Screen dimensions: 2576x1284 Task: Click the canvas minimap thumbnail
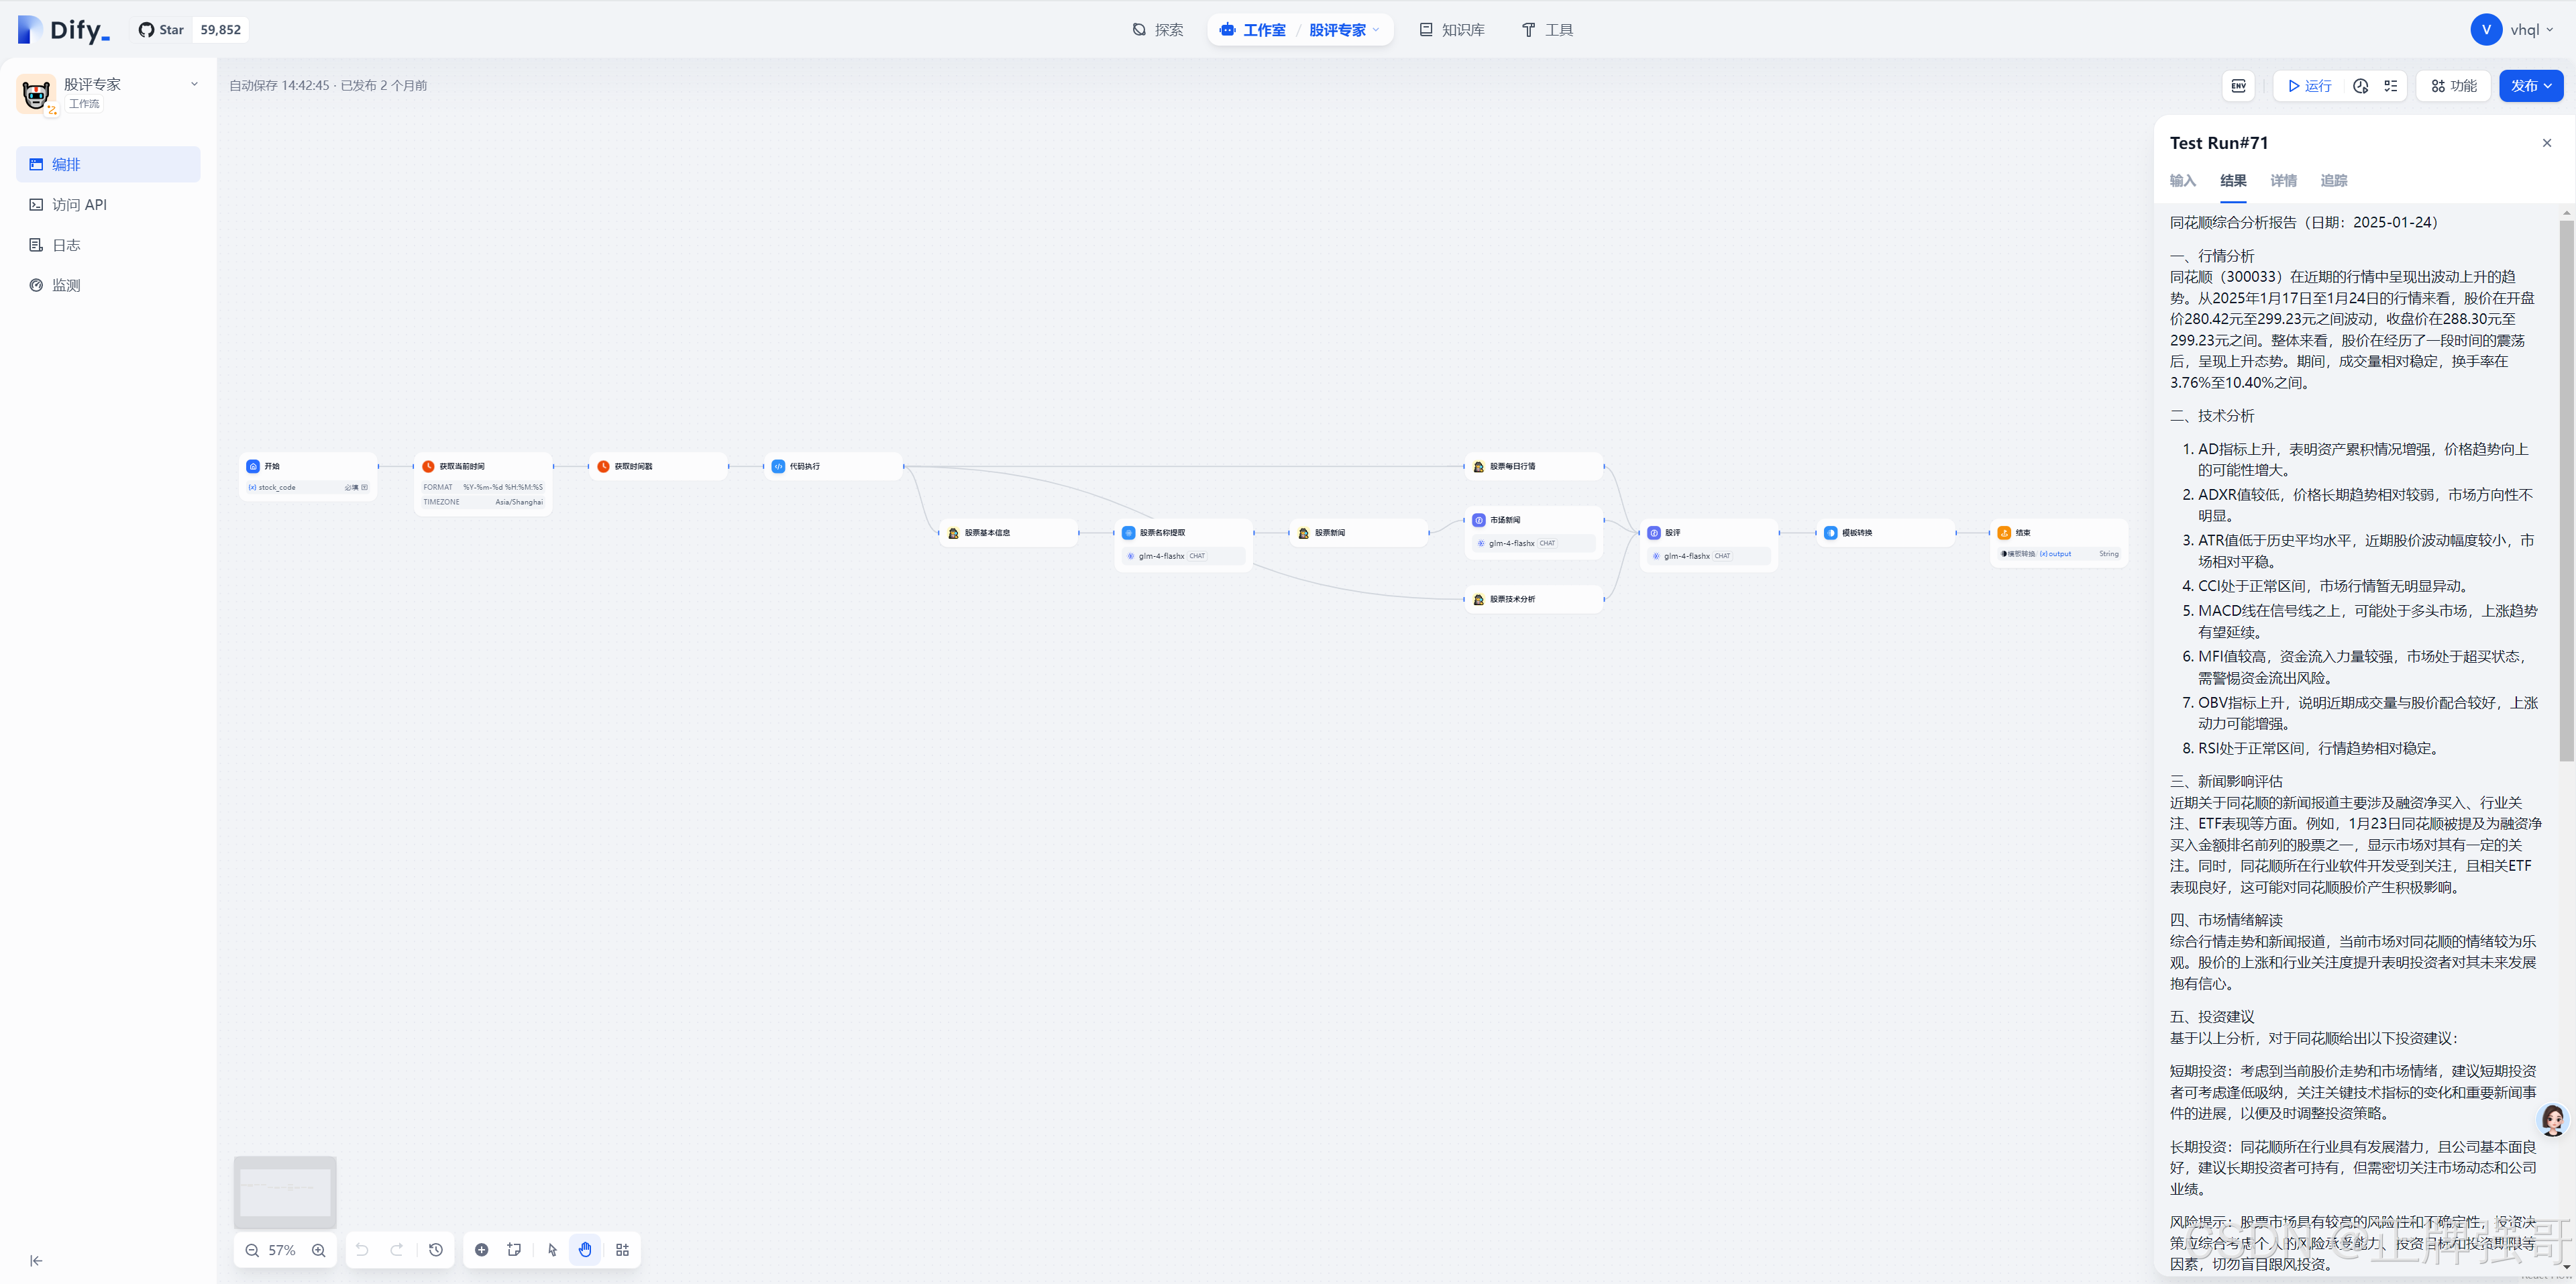click(285, 1192)
